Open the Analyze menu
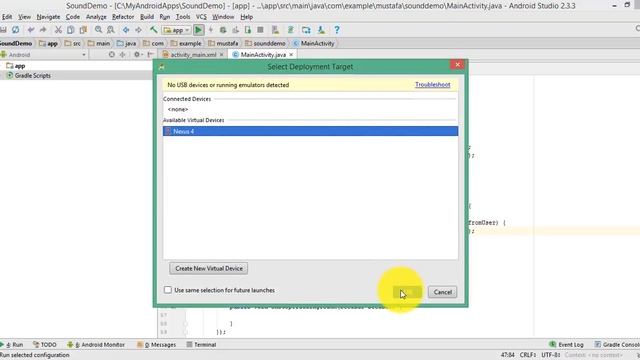Viewport: 640px width, 360px height. [96, 17]
